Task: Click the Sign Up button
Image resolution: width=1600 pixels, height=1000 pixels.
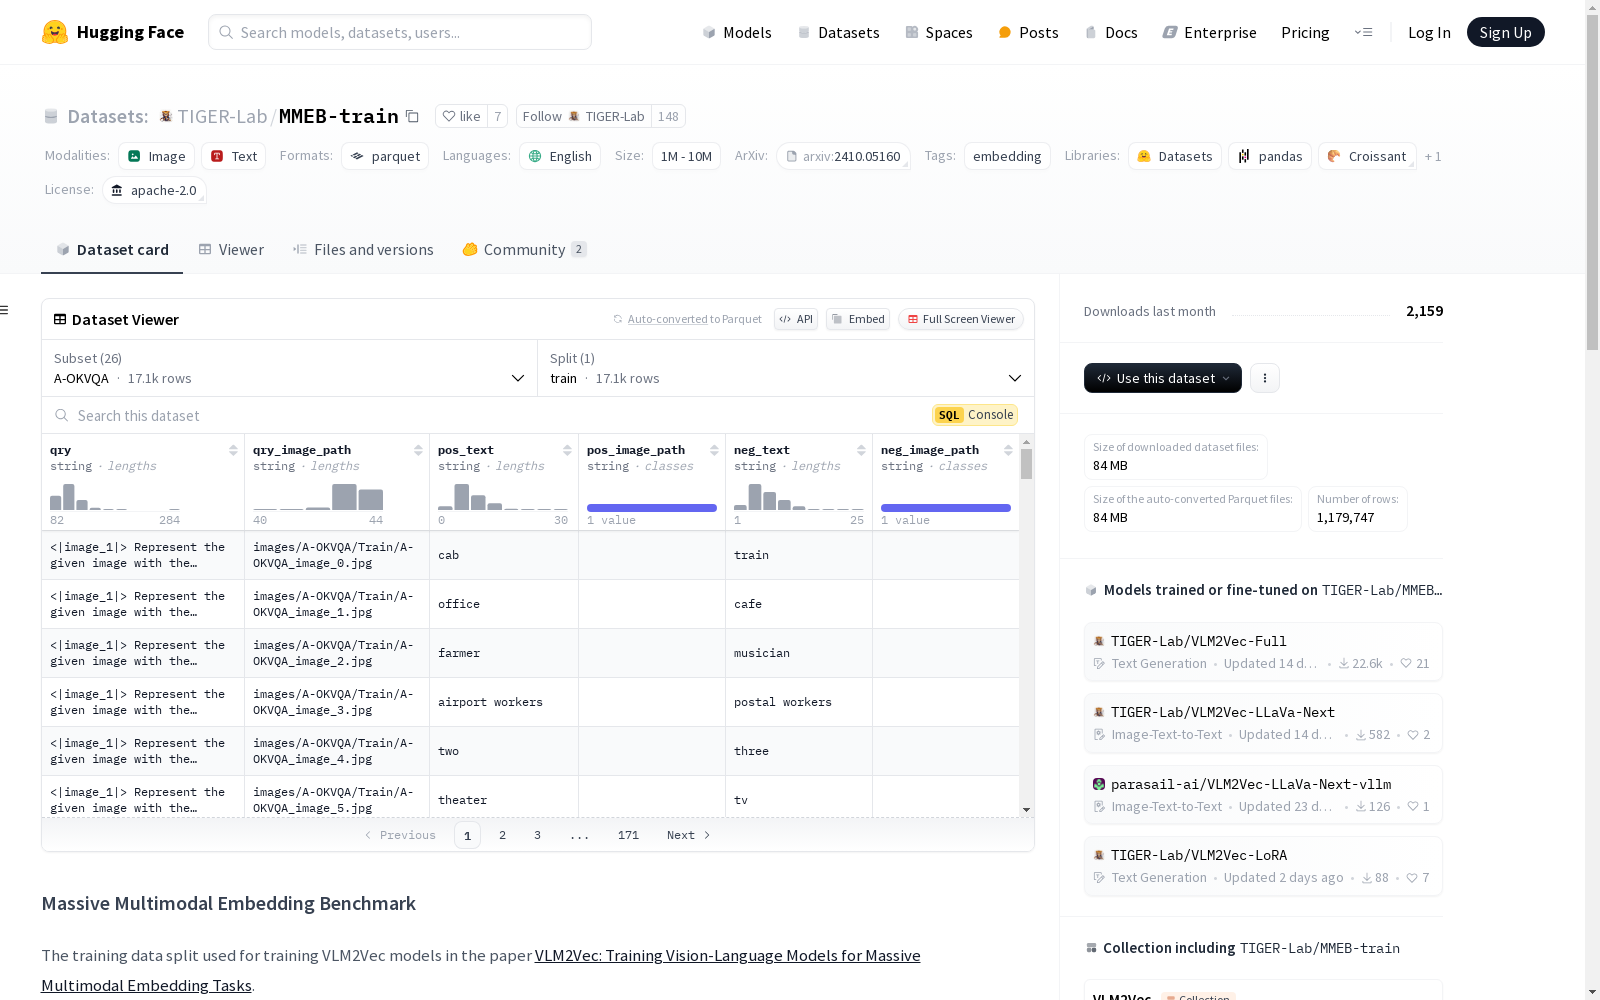Action: tap(1505, 32)
